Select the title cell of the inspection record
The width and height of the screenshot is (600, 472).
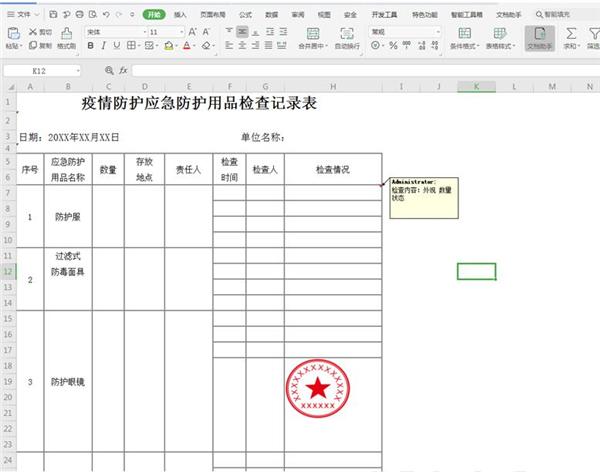pyautogui.click(x=199, y=103)
